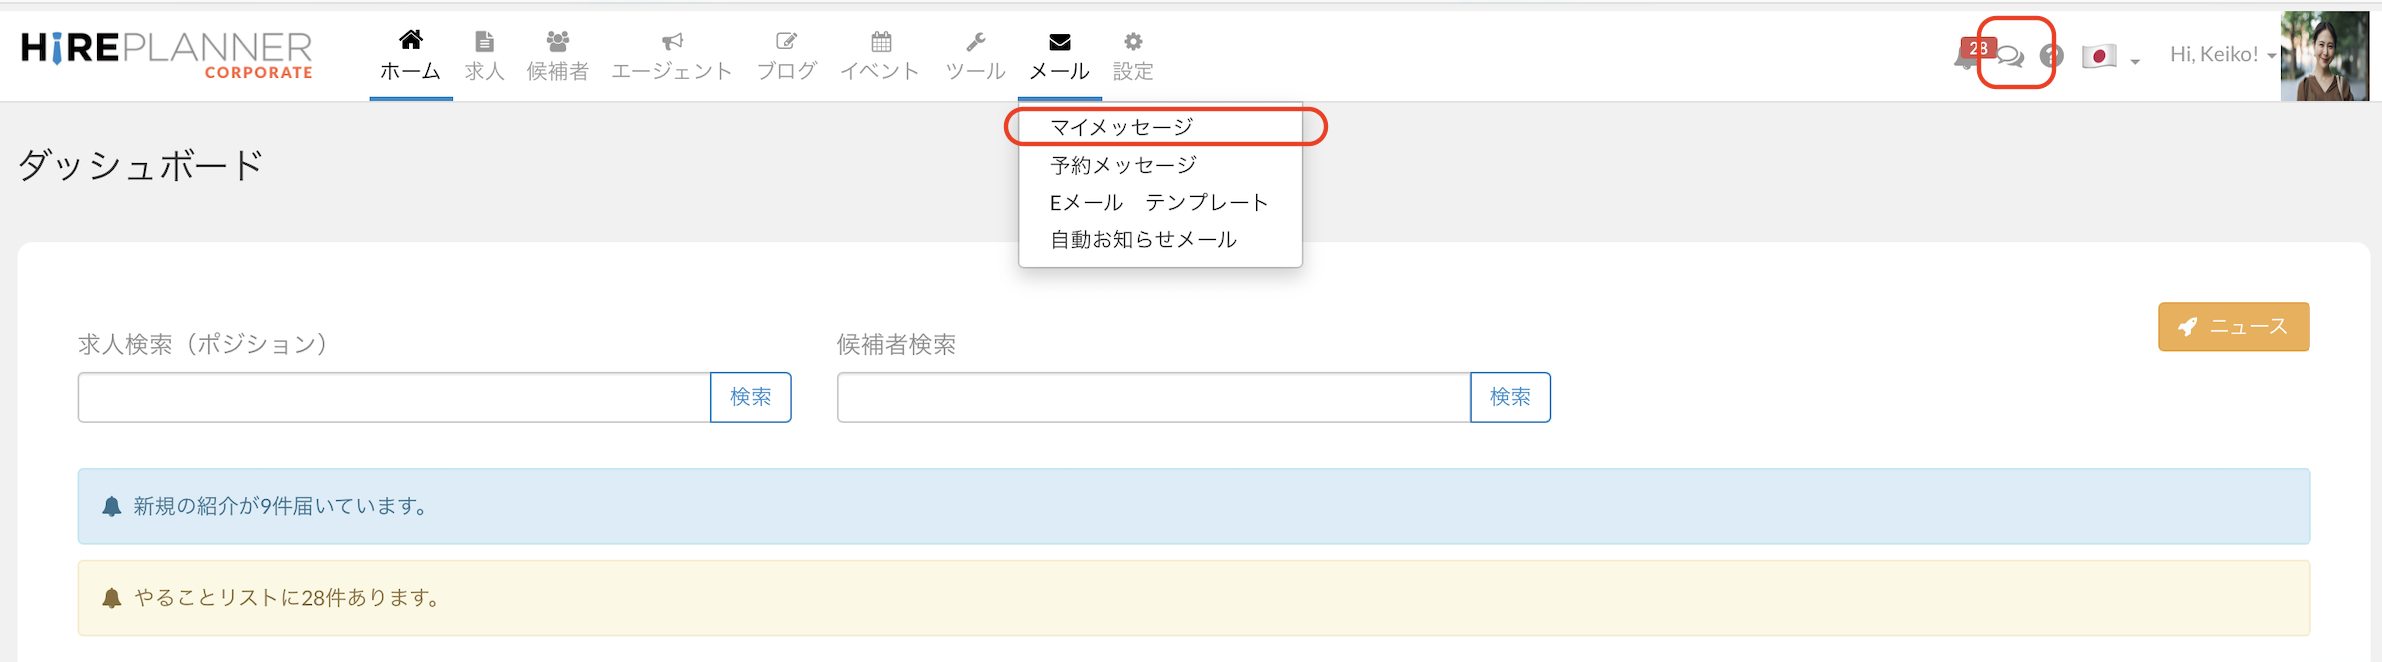This screenshot has width=2382, height=662.
Task: Select マイメッセージ from the mail menu
Action: click(1121, 127)
